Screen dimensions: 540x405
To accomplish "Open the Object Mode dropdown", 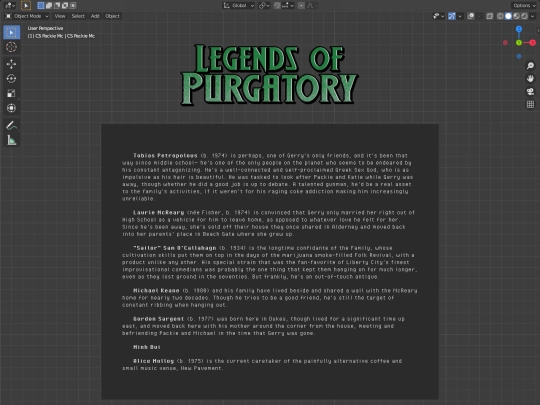I will tap(27, 16).
